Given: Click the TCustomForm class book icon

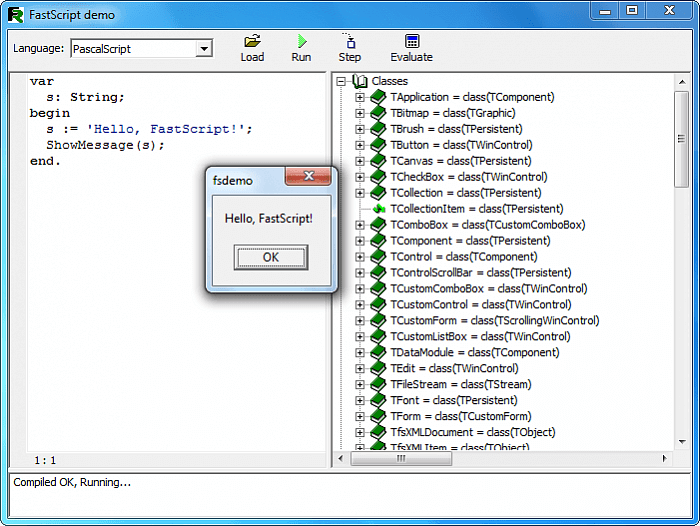Looking at the screenshot, I should point(378,321).
